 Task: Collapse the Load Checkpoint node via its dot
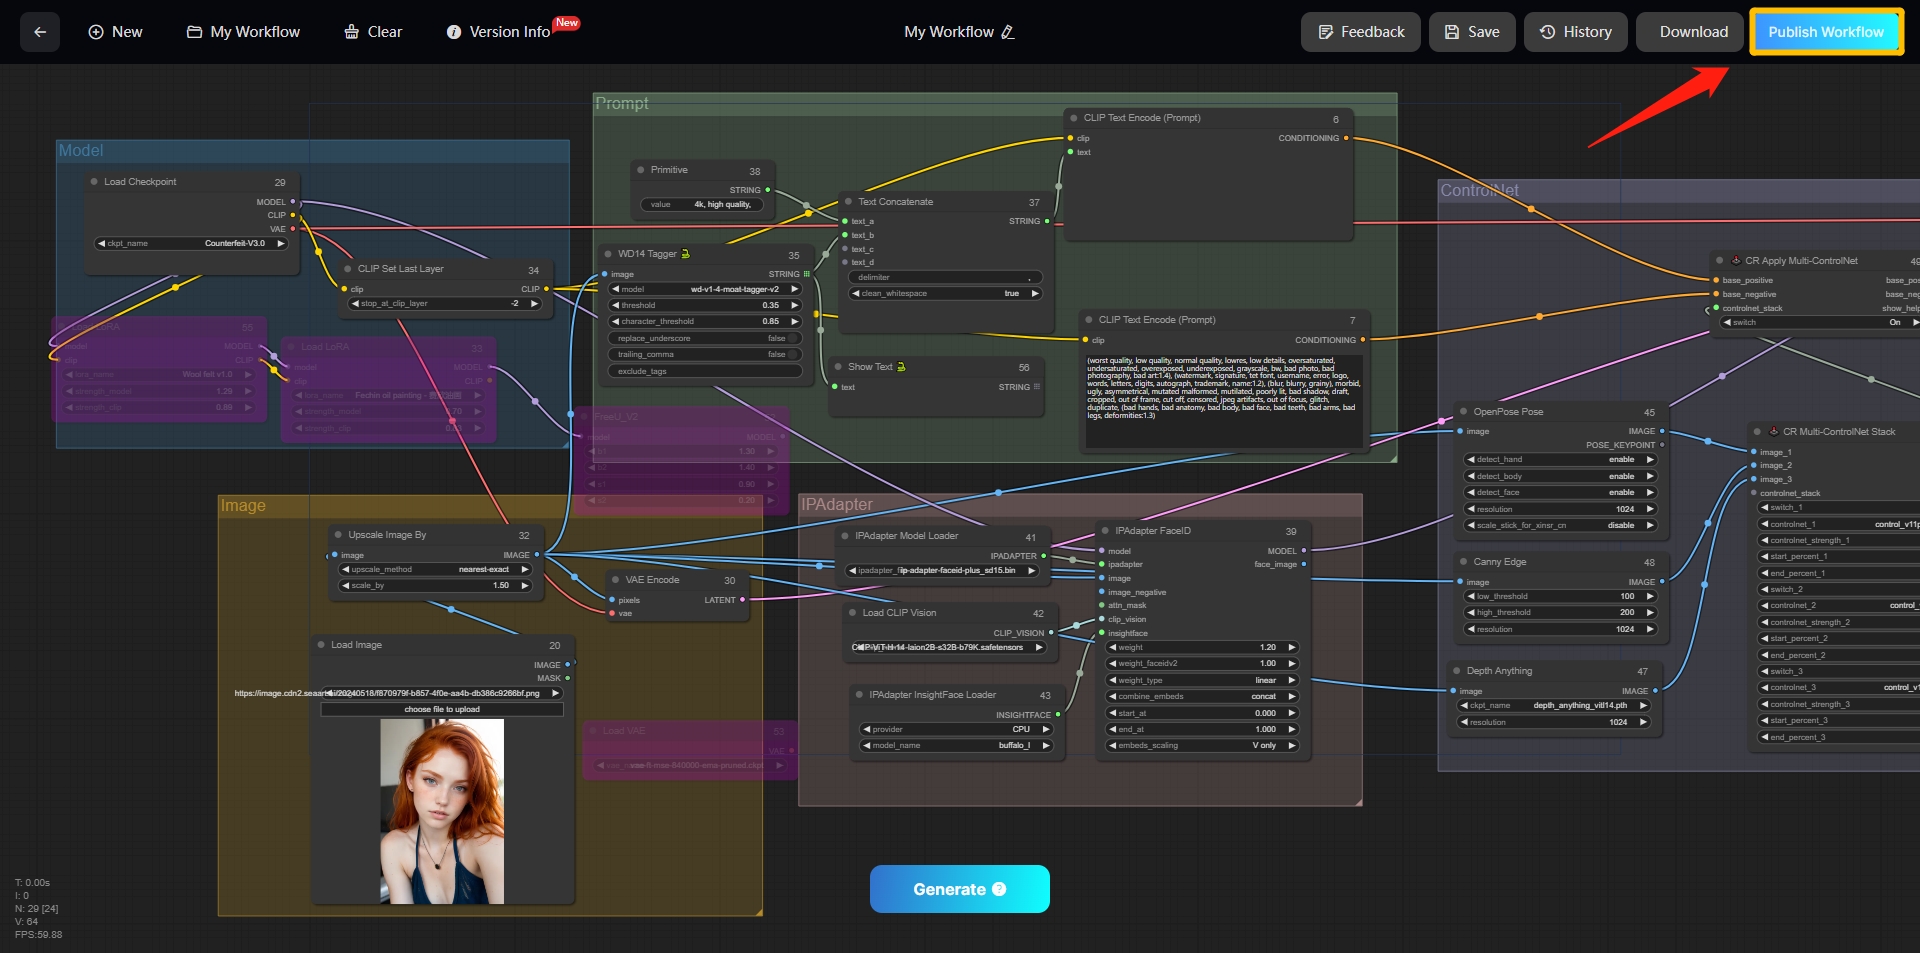(x=94, y=182)
